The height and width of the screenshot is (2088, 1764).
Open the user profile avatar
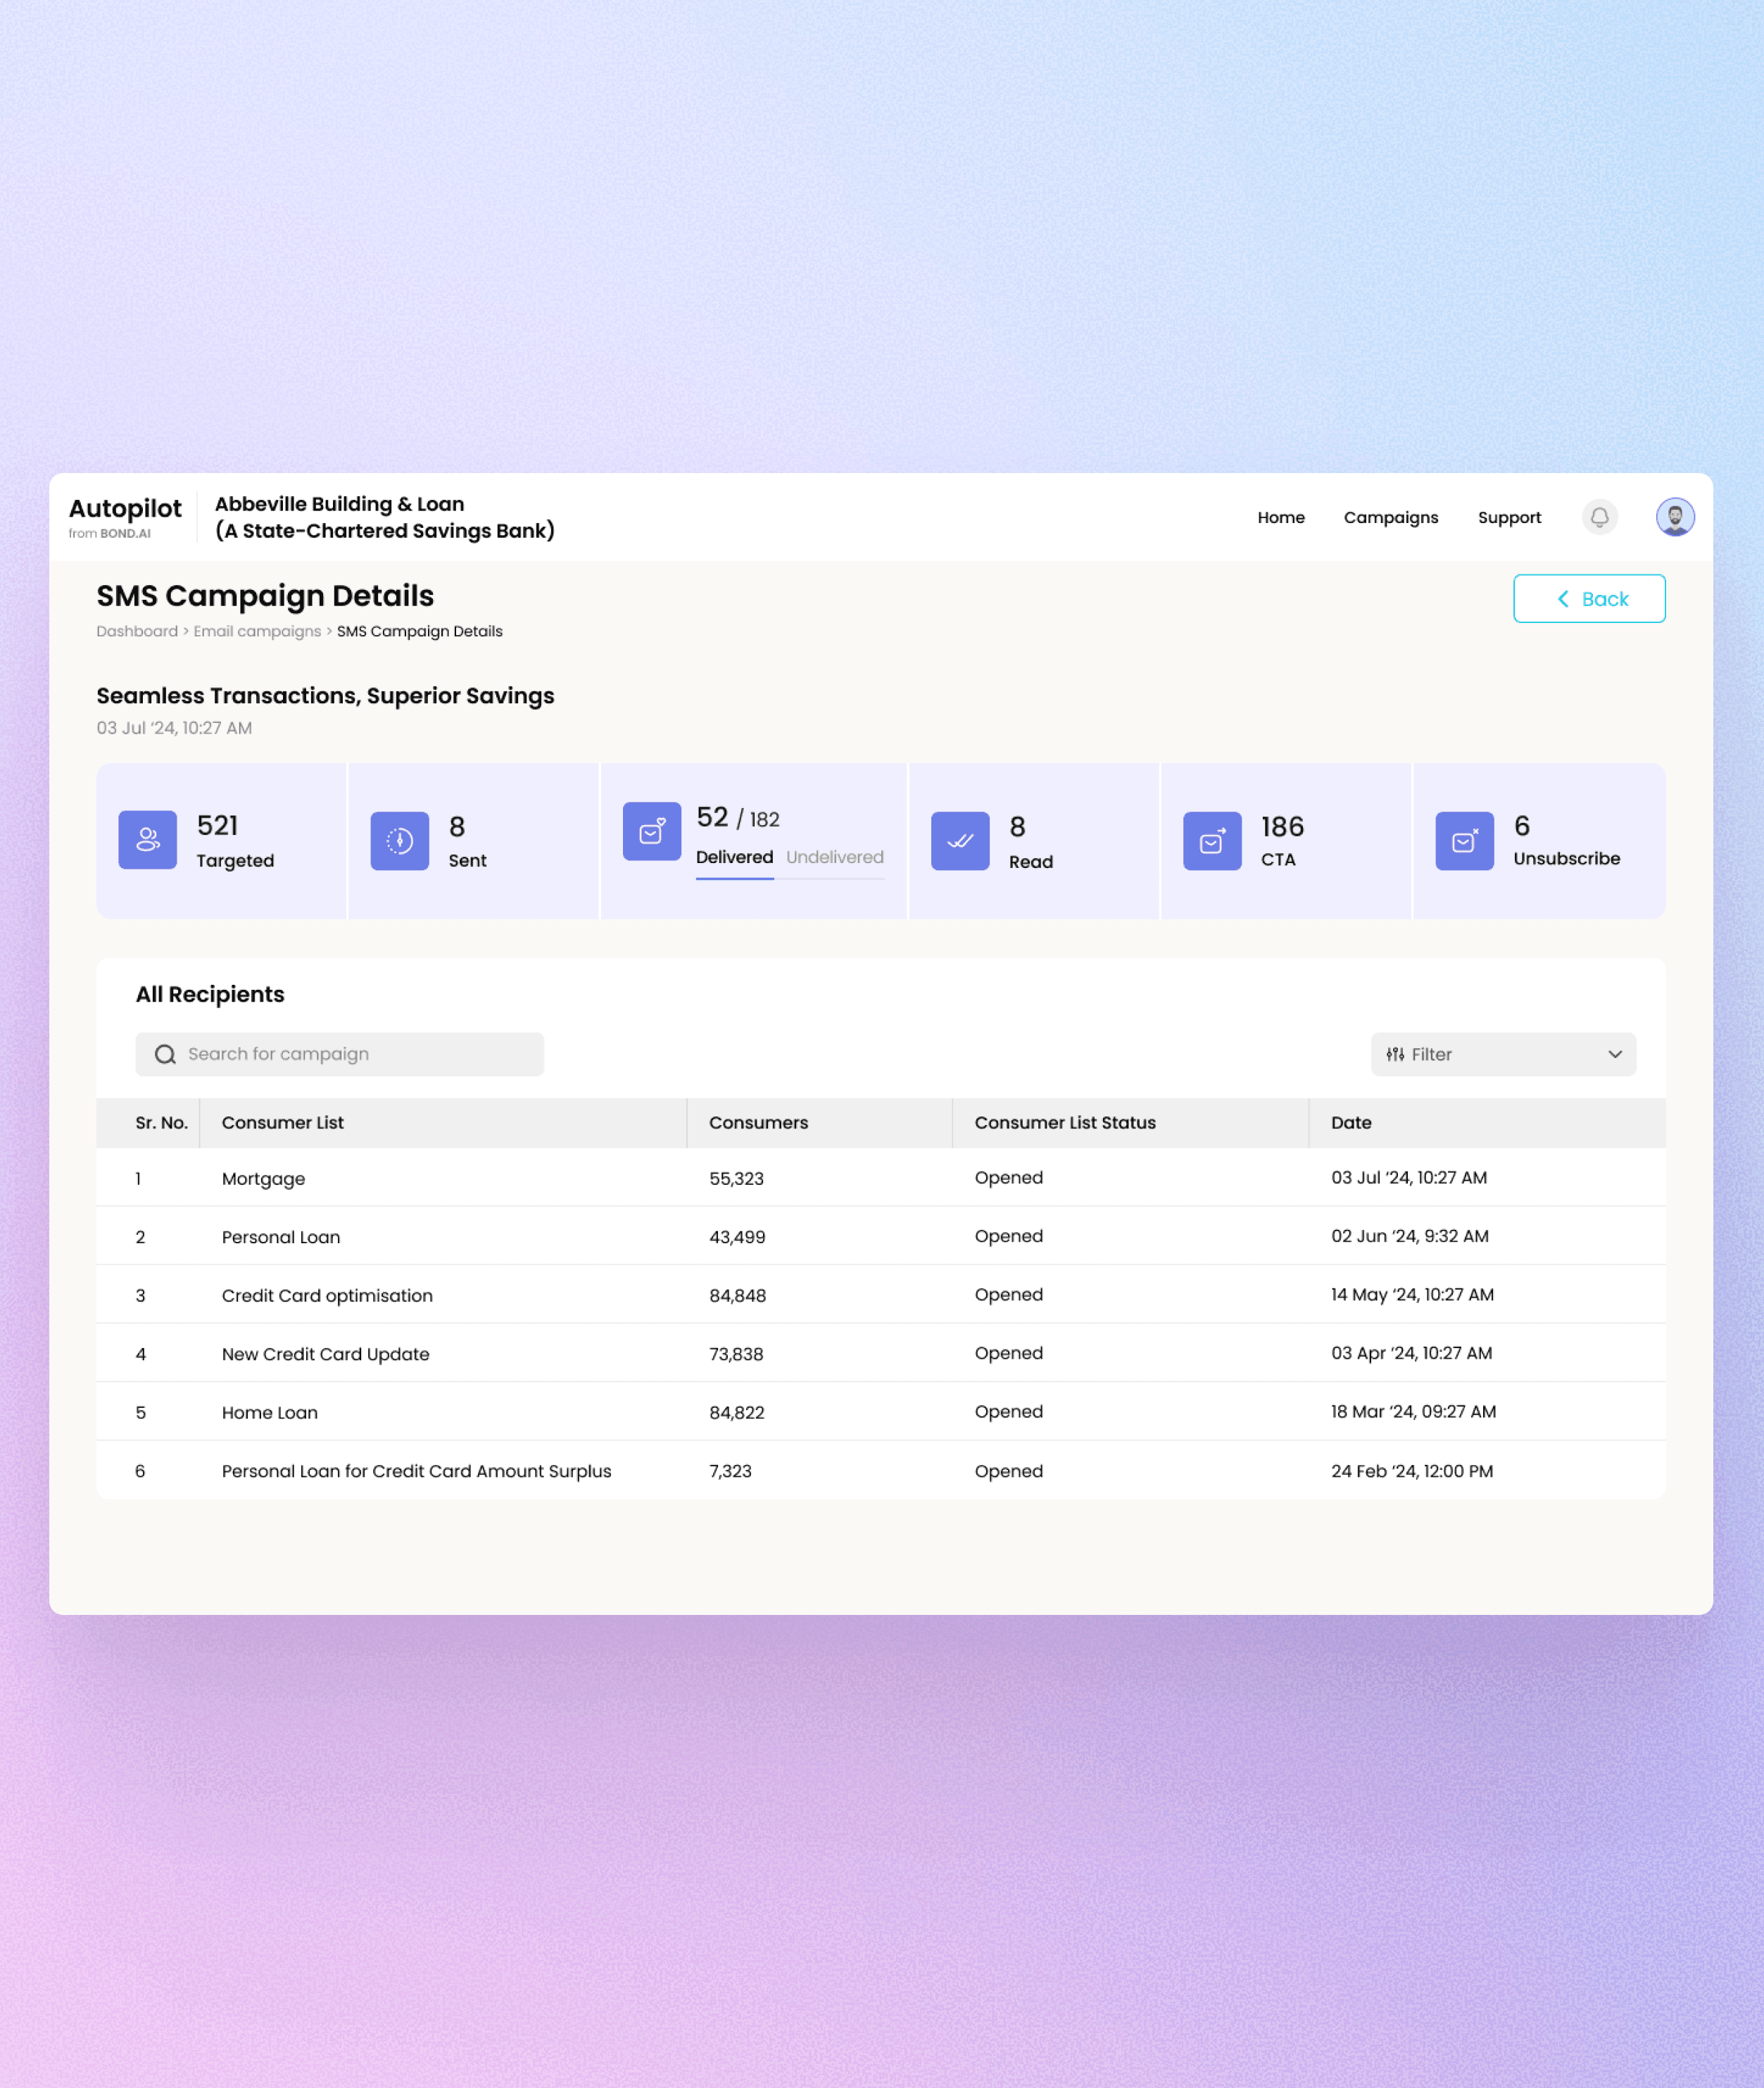(1674, 517)
